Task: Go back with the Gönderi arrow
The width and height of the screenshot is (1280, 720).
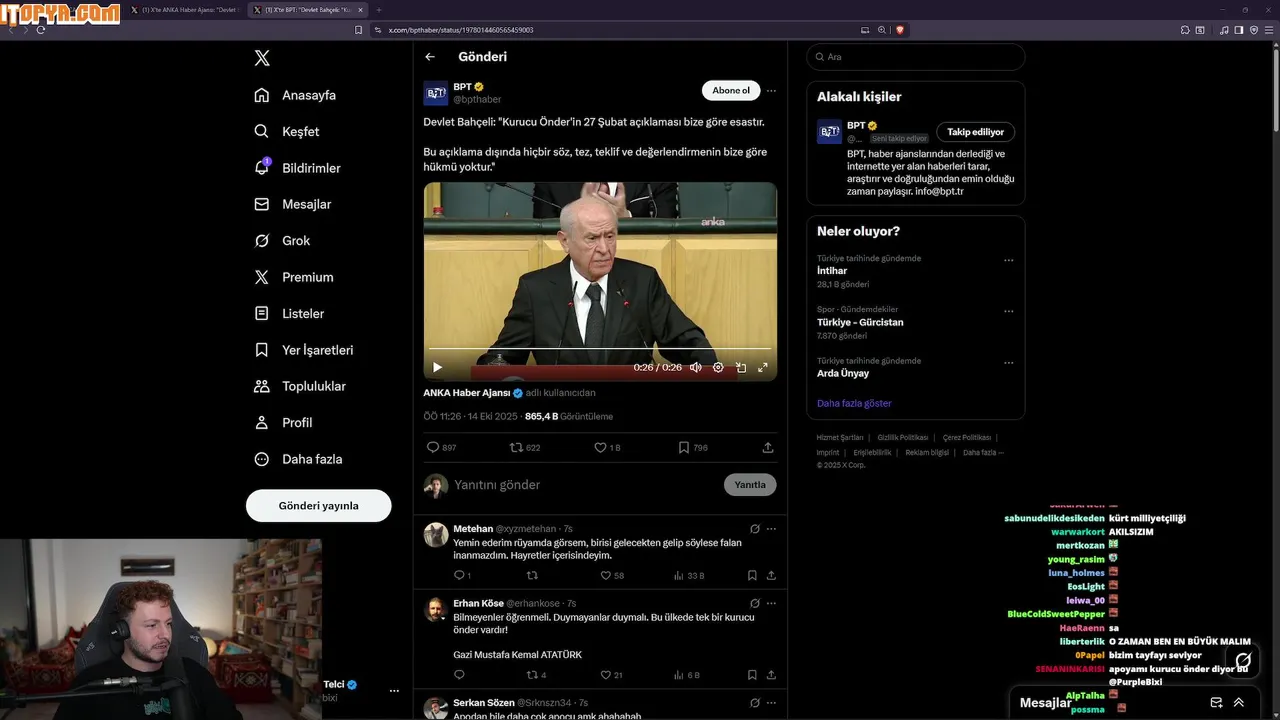Action: 430,57
